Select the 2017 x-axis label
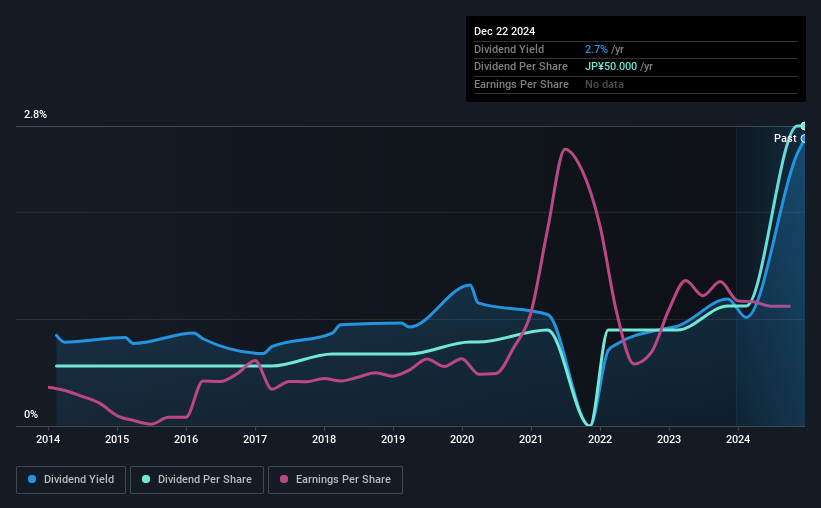Viewport: 821px width, 508px height. click(255, 439)
